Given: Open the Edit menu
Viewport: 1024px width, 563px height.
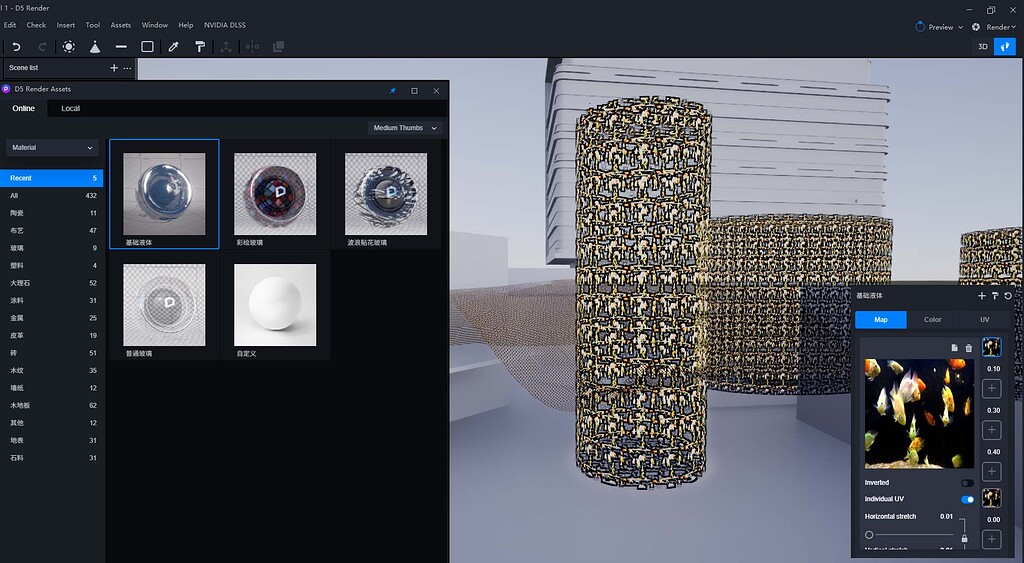Looking at the screenshot, I should coord(10,25).
